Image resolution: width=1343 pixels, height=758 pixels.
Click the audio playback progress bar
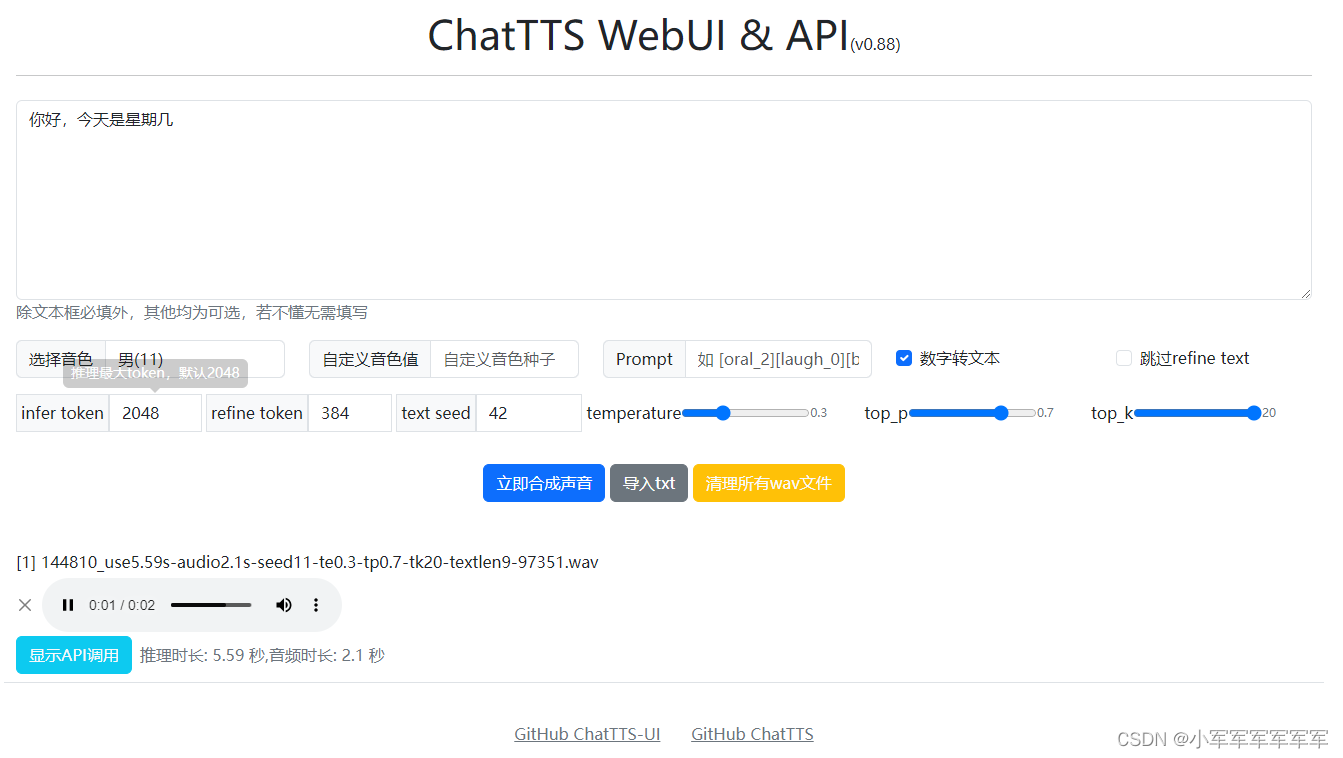(211, 605)
